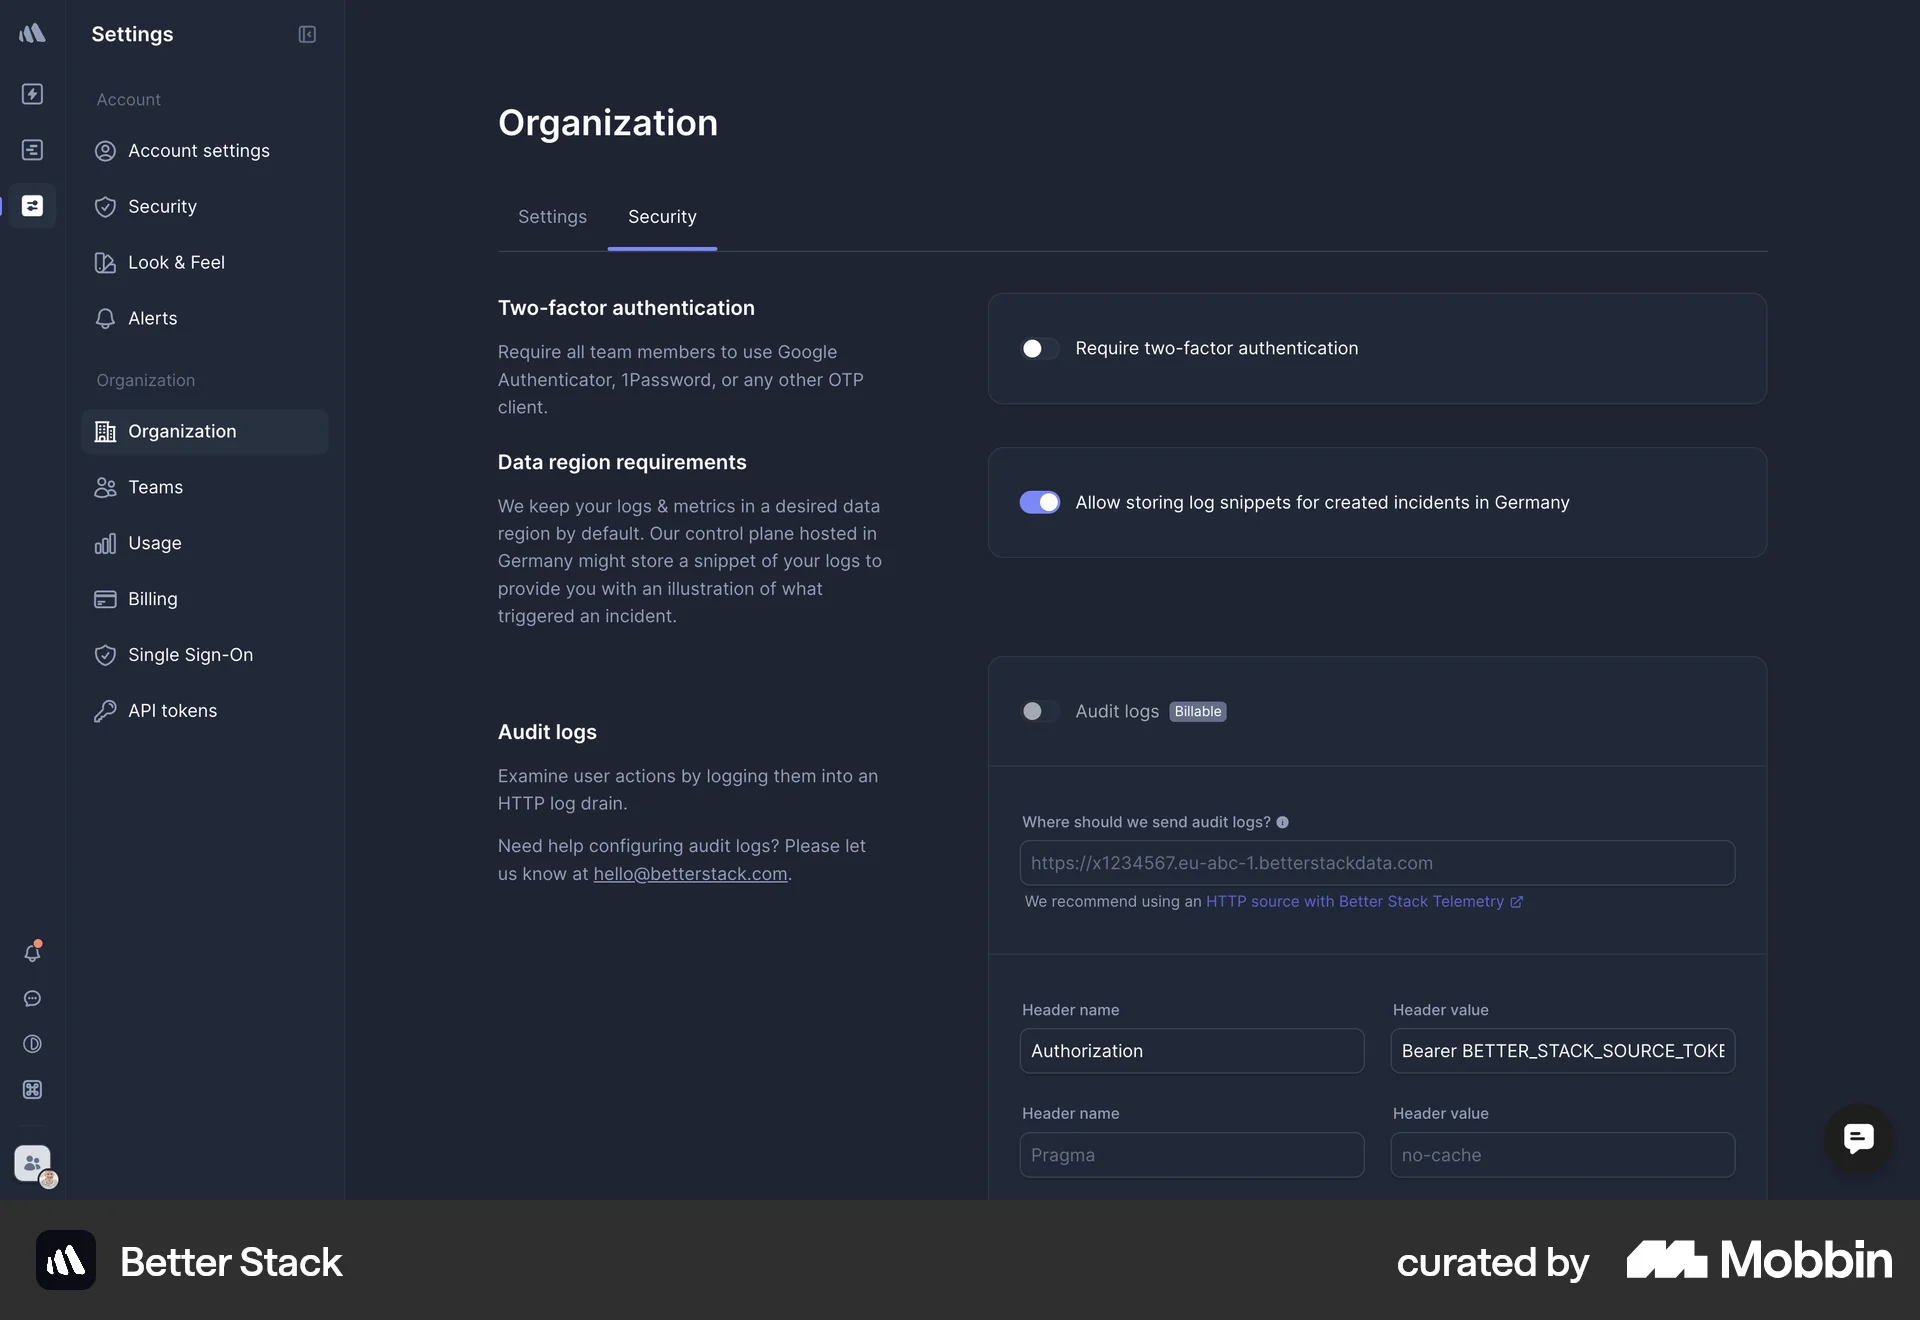Follow the HTTP source with Better Stack Telemetry link

(1358, 901)
